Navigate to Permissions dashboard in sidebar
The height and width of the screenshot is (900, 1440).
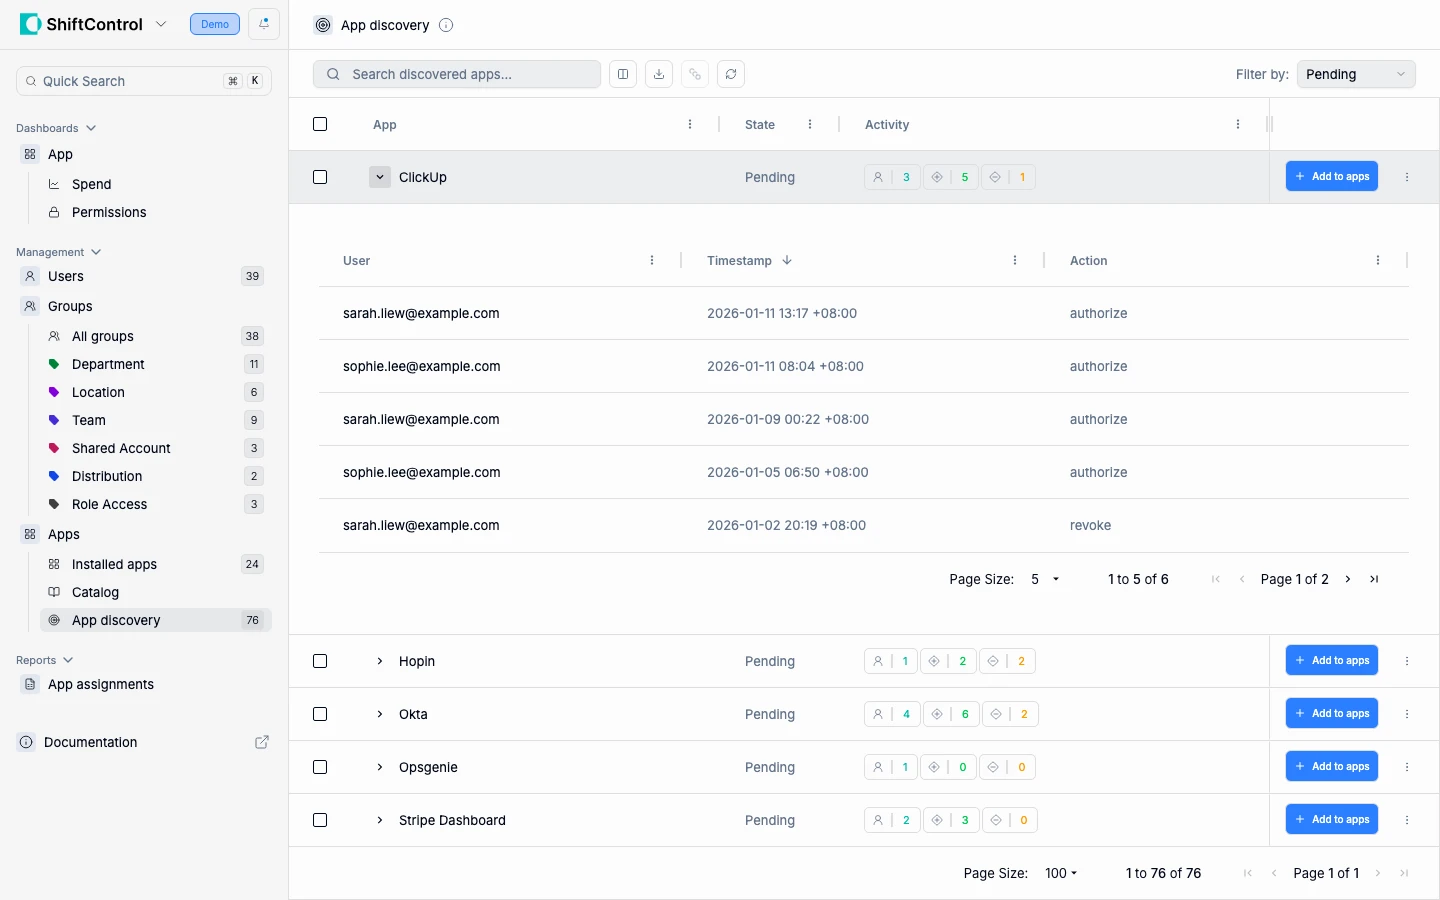pyautogui.click(x=109, y=212)
